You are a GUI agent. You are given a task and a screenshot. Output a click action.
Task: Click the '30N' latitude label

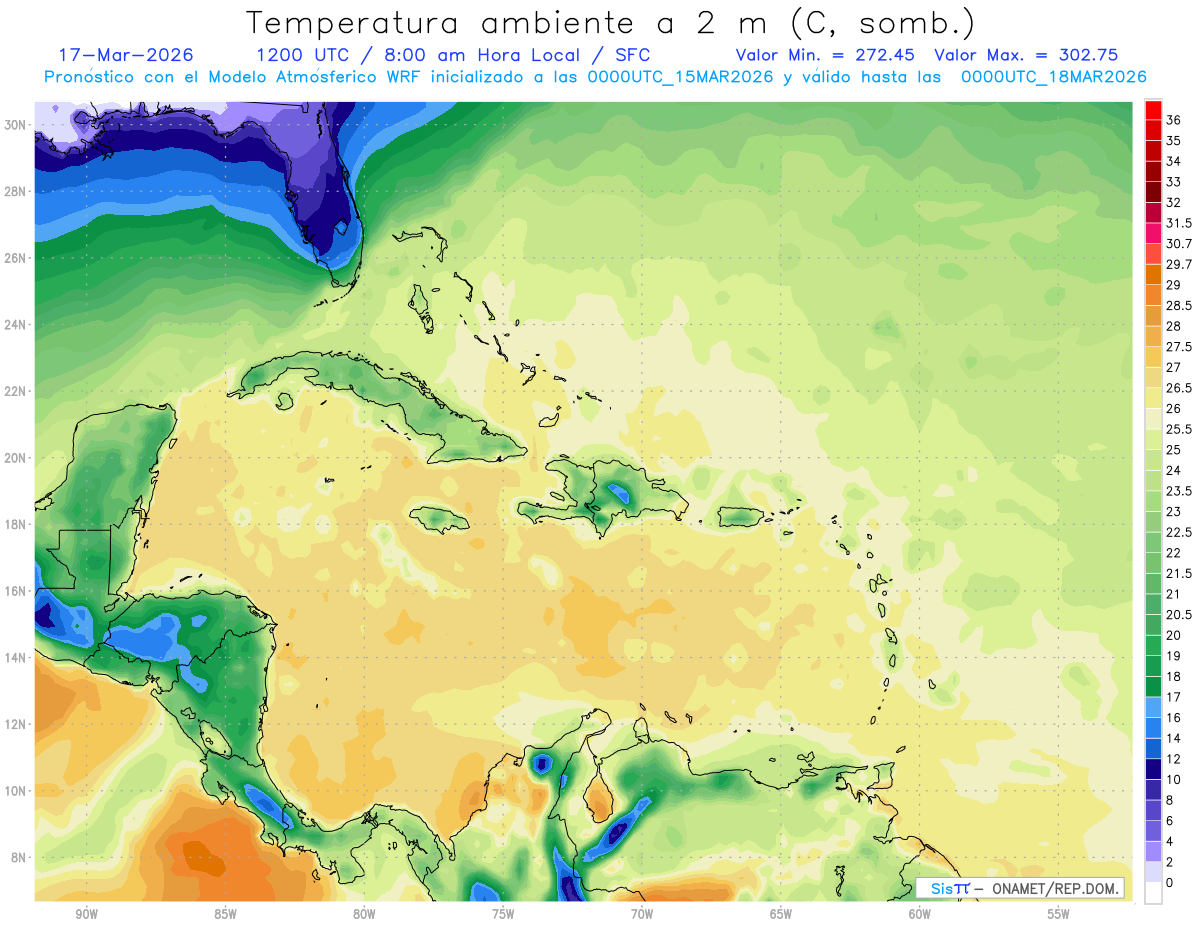(x=16, y=124)
